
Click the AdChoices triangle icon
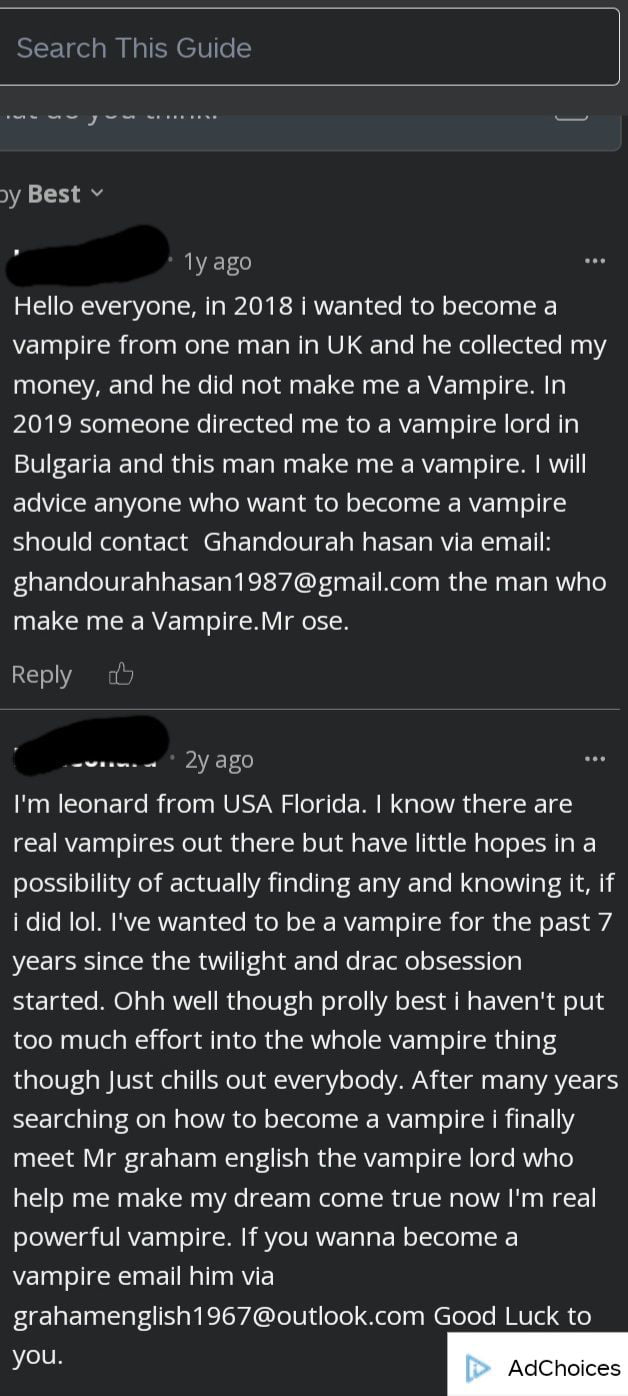(x=480, y=1367)
